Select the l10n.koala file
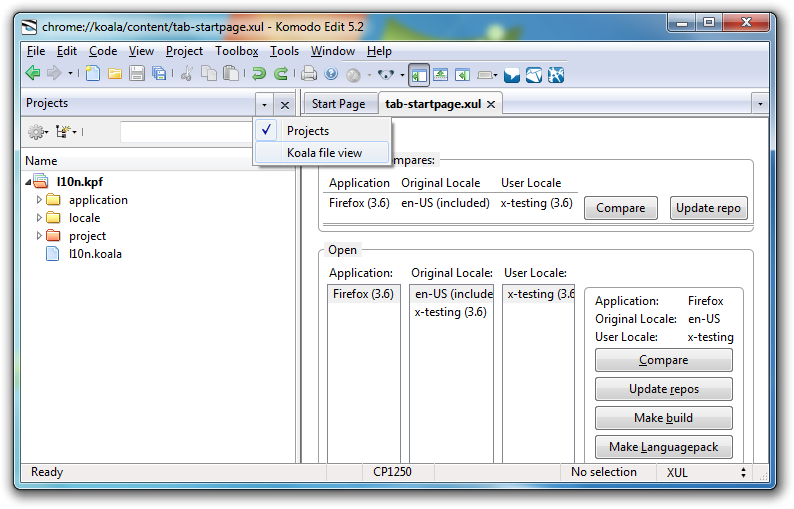 click(95, 254)
